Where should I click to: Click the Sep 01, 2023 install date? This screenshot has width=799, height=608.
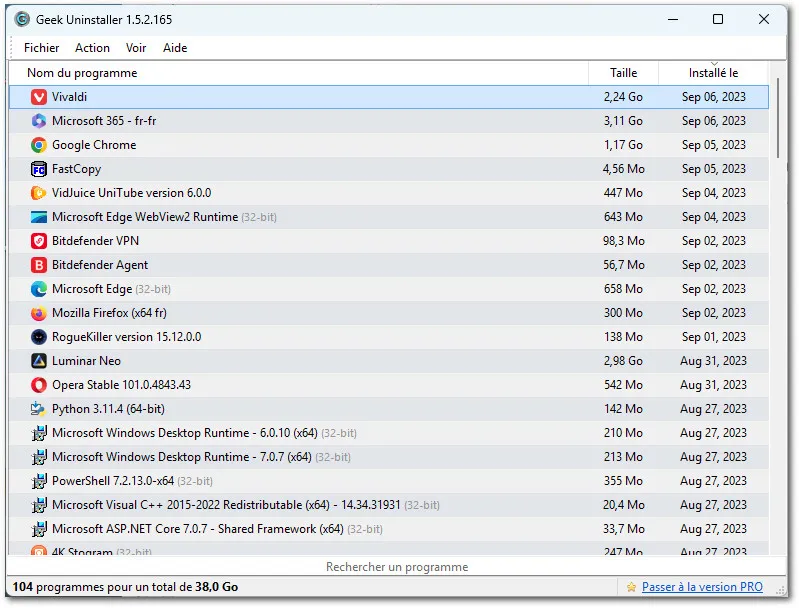(713, 337)
